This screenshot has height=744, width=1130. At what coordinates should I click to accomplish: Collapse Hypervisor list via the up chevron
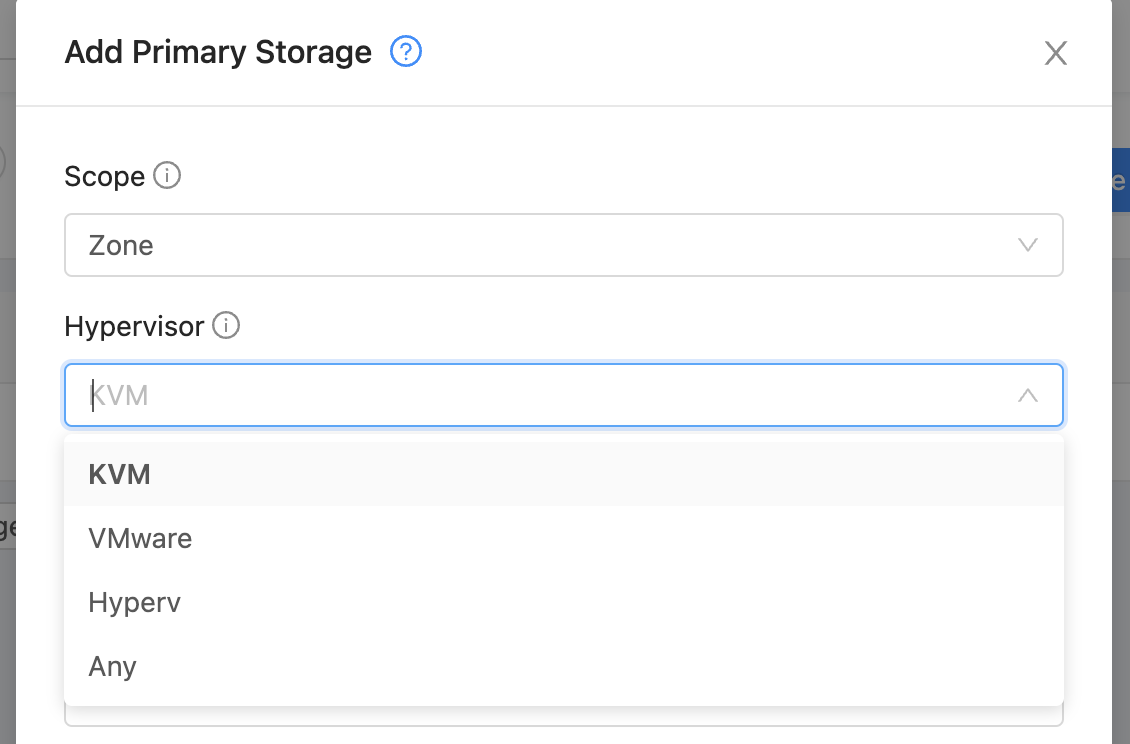(1028, 395)
